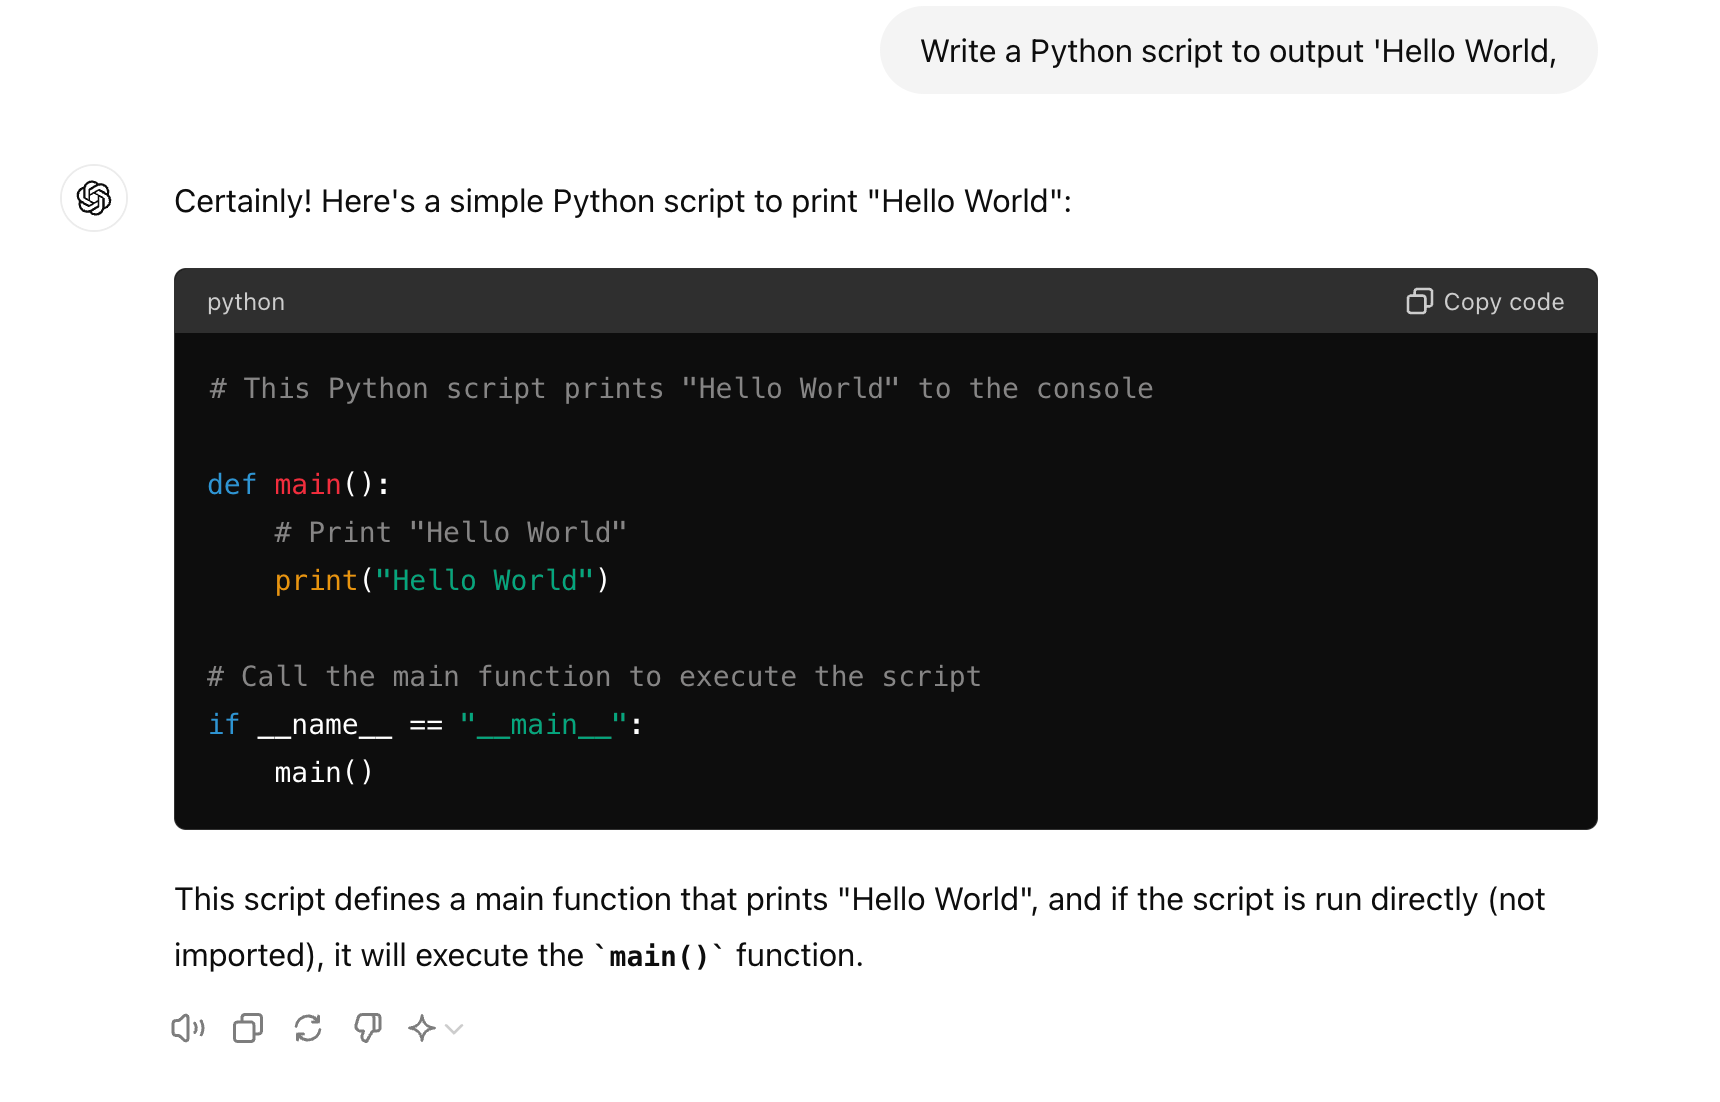
Task: Select the print("Hello World") line
Action: 440,580
